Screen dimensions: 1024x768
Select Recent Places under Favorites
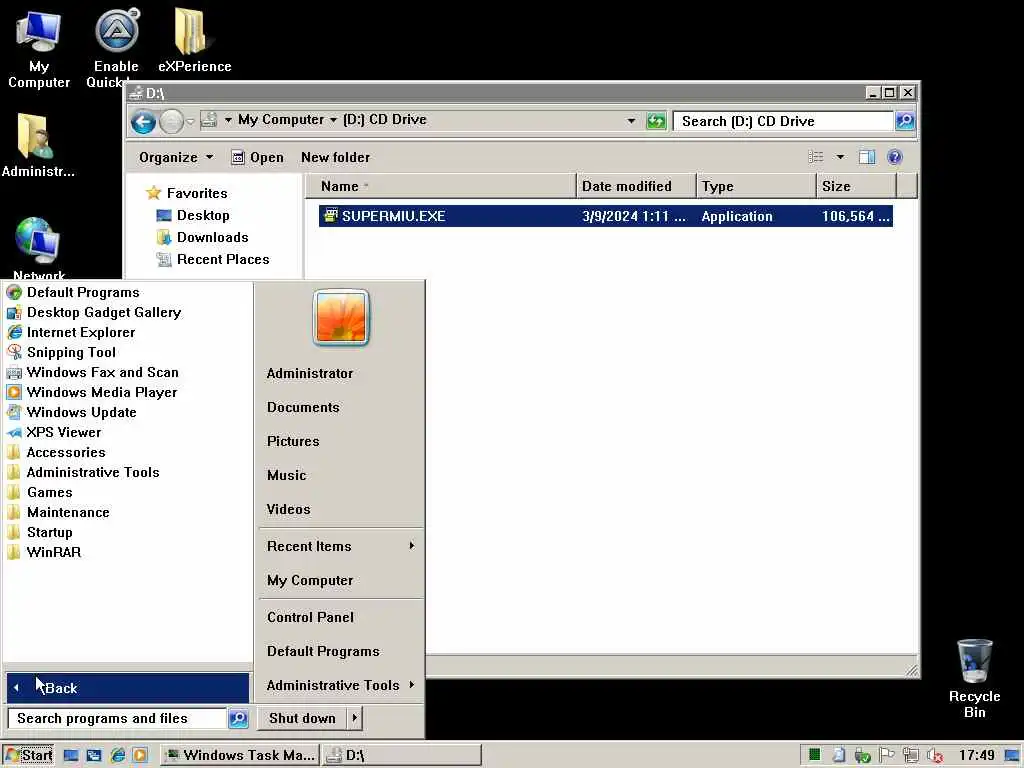213,259
